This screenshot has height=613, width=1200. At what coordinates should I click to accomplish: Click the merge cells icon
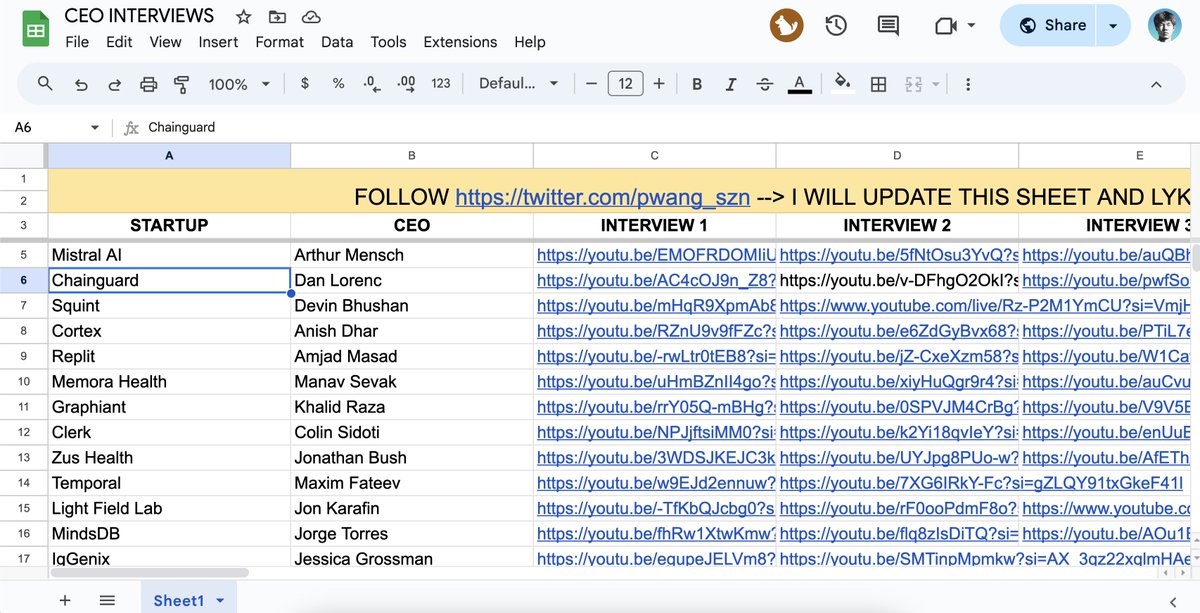(913, 84)
